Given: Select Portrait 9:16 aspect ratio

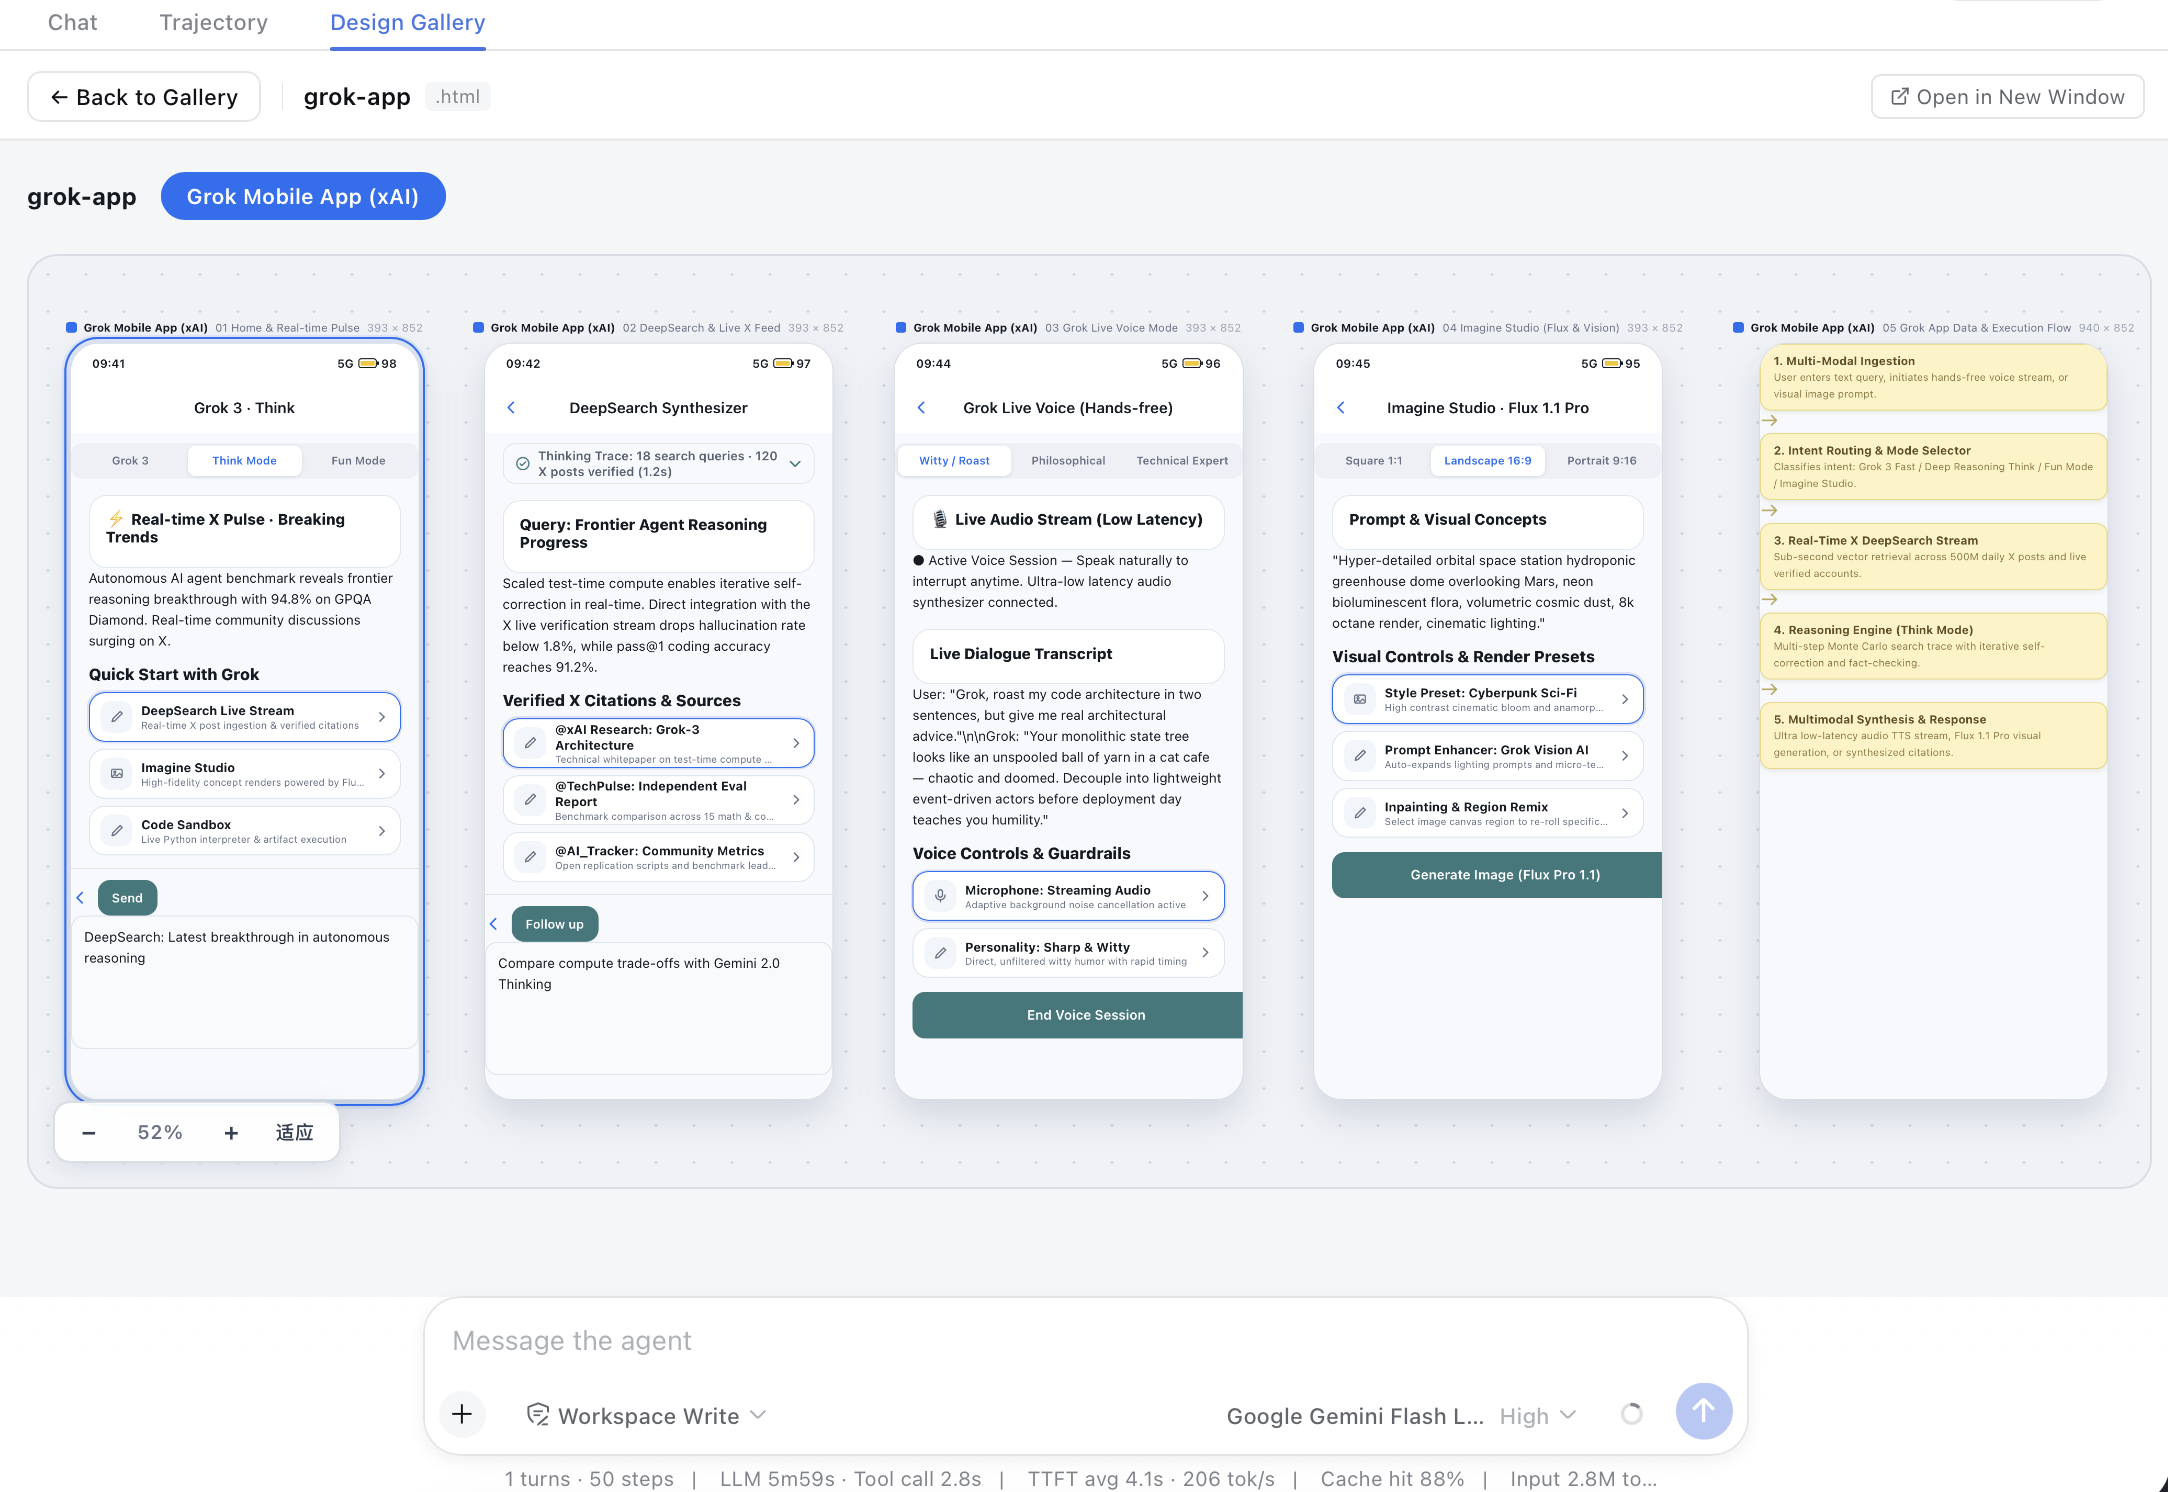Looking at the screenshot, I should click(1601, 461).
